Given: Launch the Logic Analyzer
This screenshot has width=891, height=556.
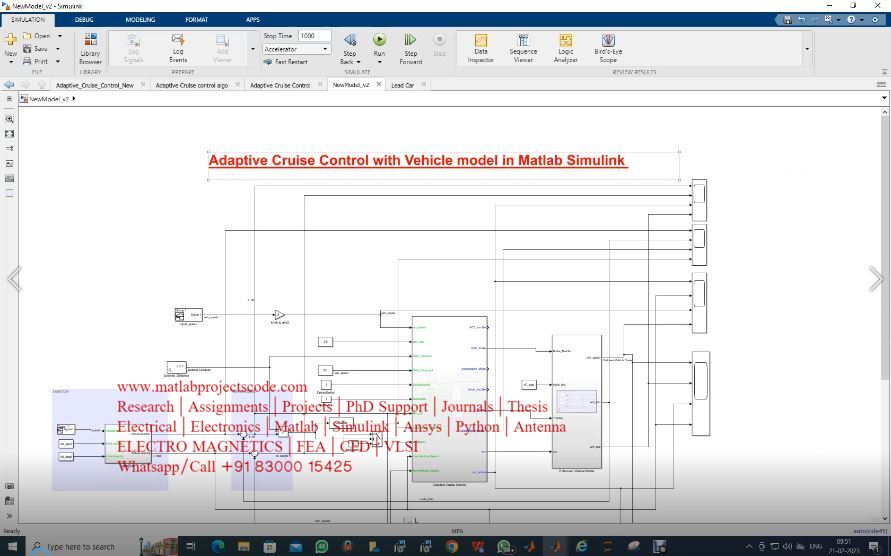Looking at the screenshot, I should [565, 47].
